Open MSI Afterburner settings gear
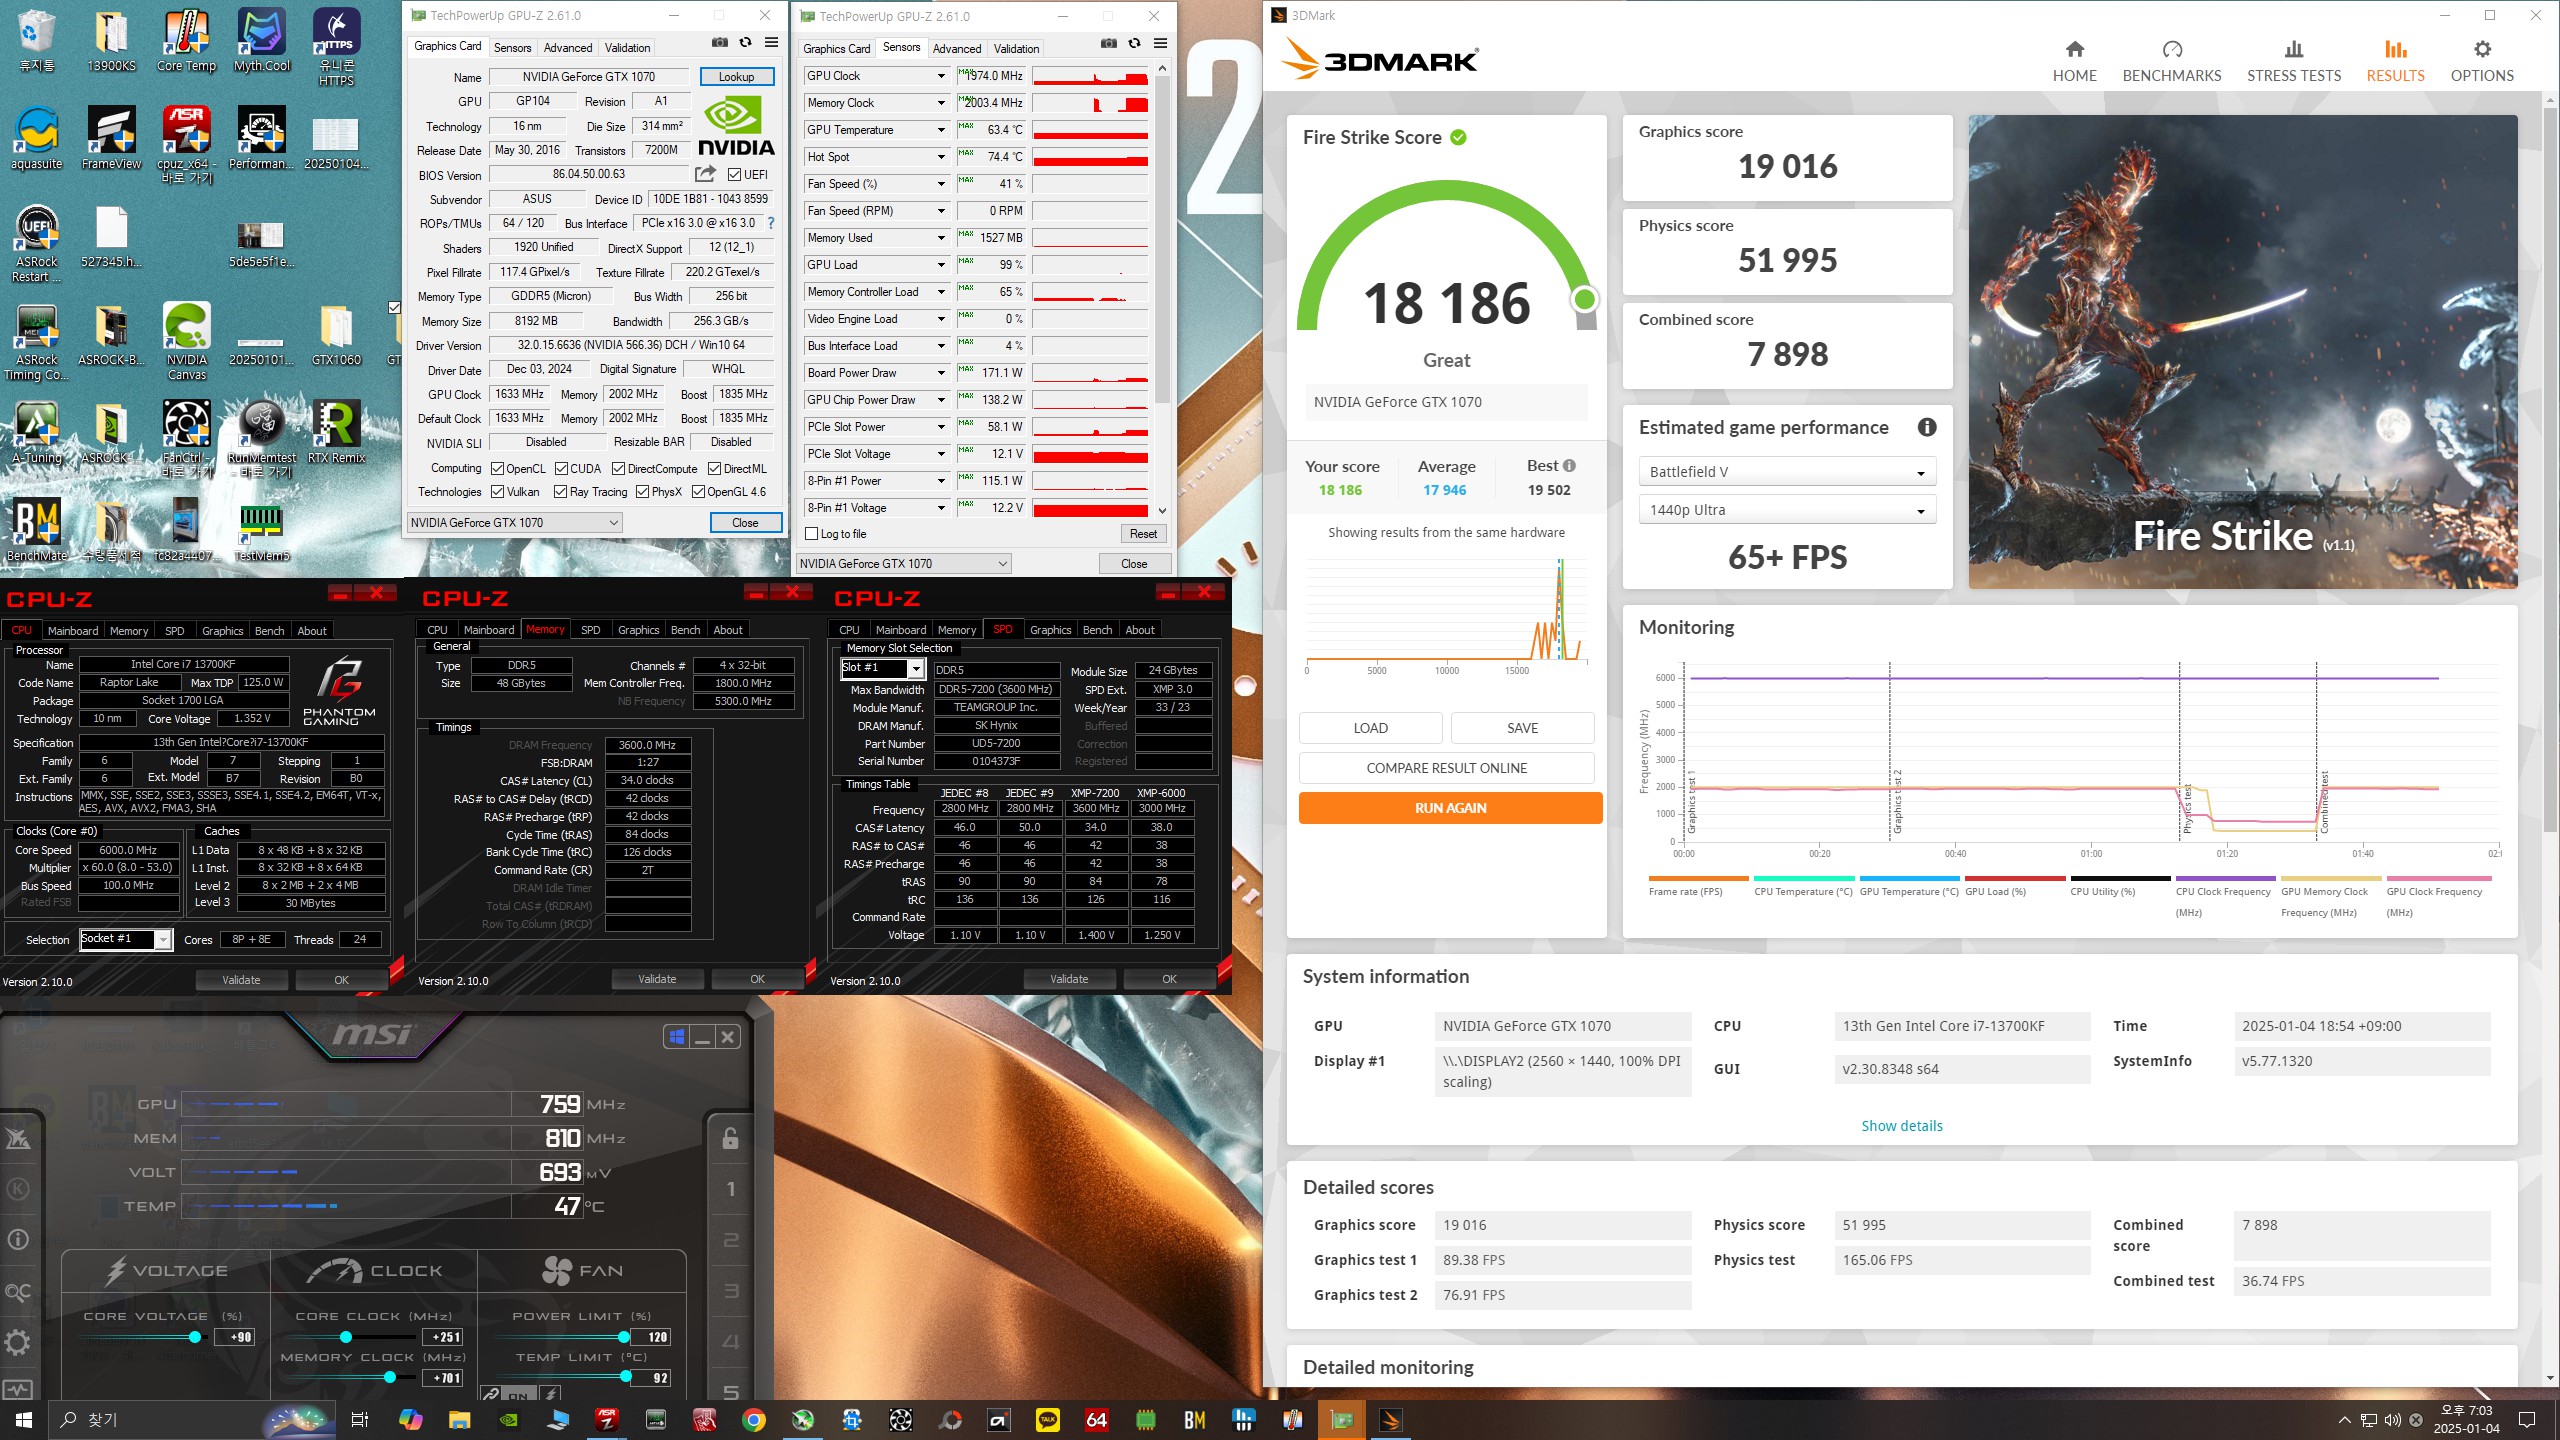 (18, 1343)
